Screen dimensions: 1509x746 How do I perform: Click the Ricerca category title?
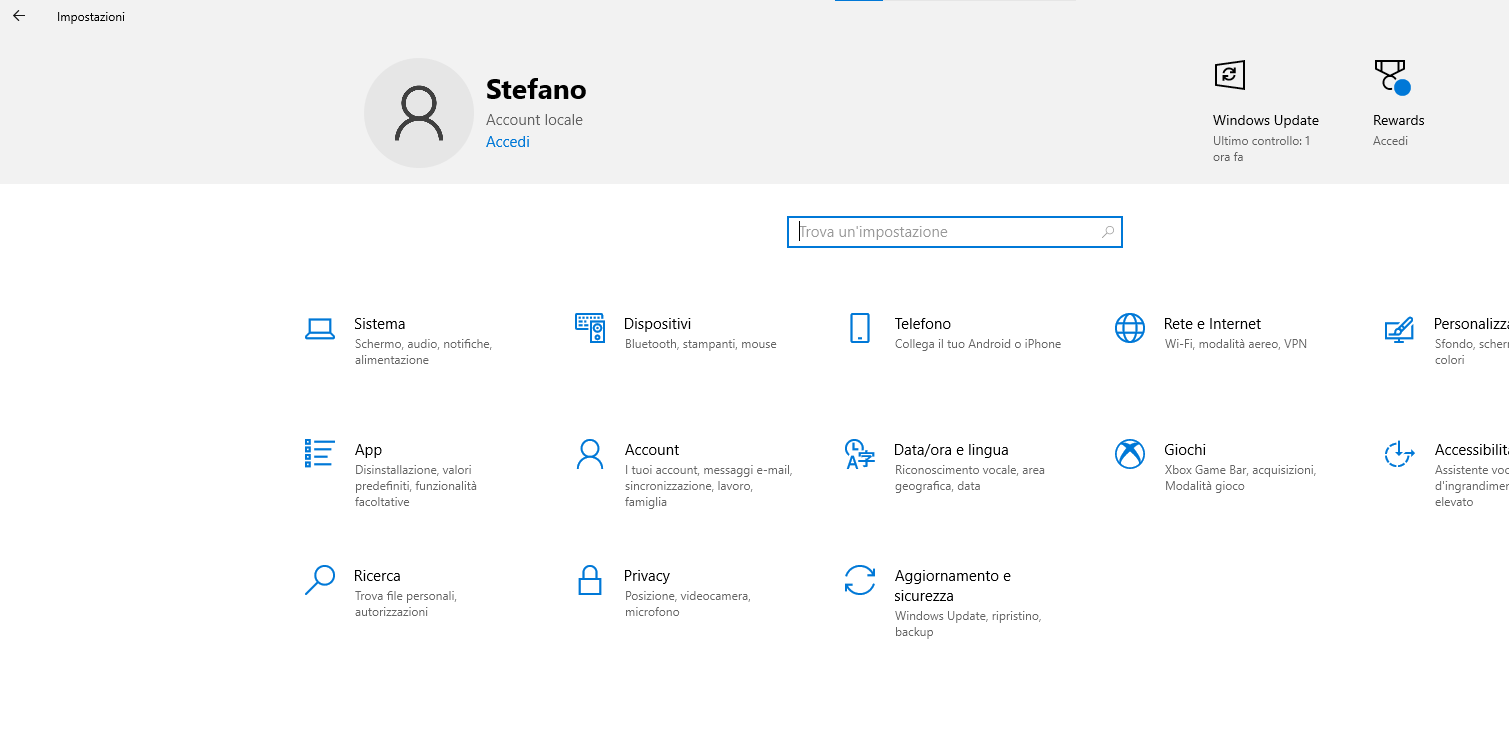pos(377,576)
